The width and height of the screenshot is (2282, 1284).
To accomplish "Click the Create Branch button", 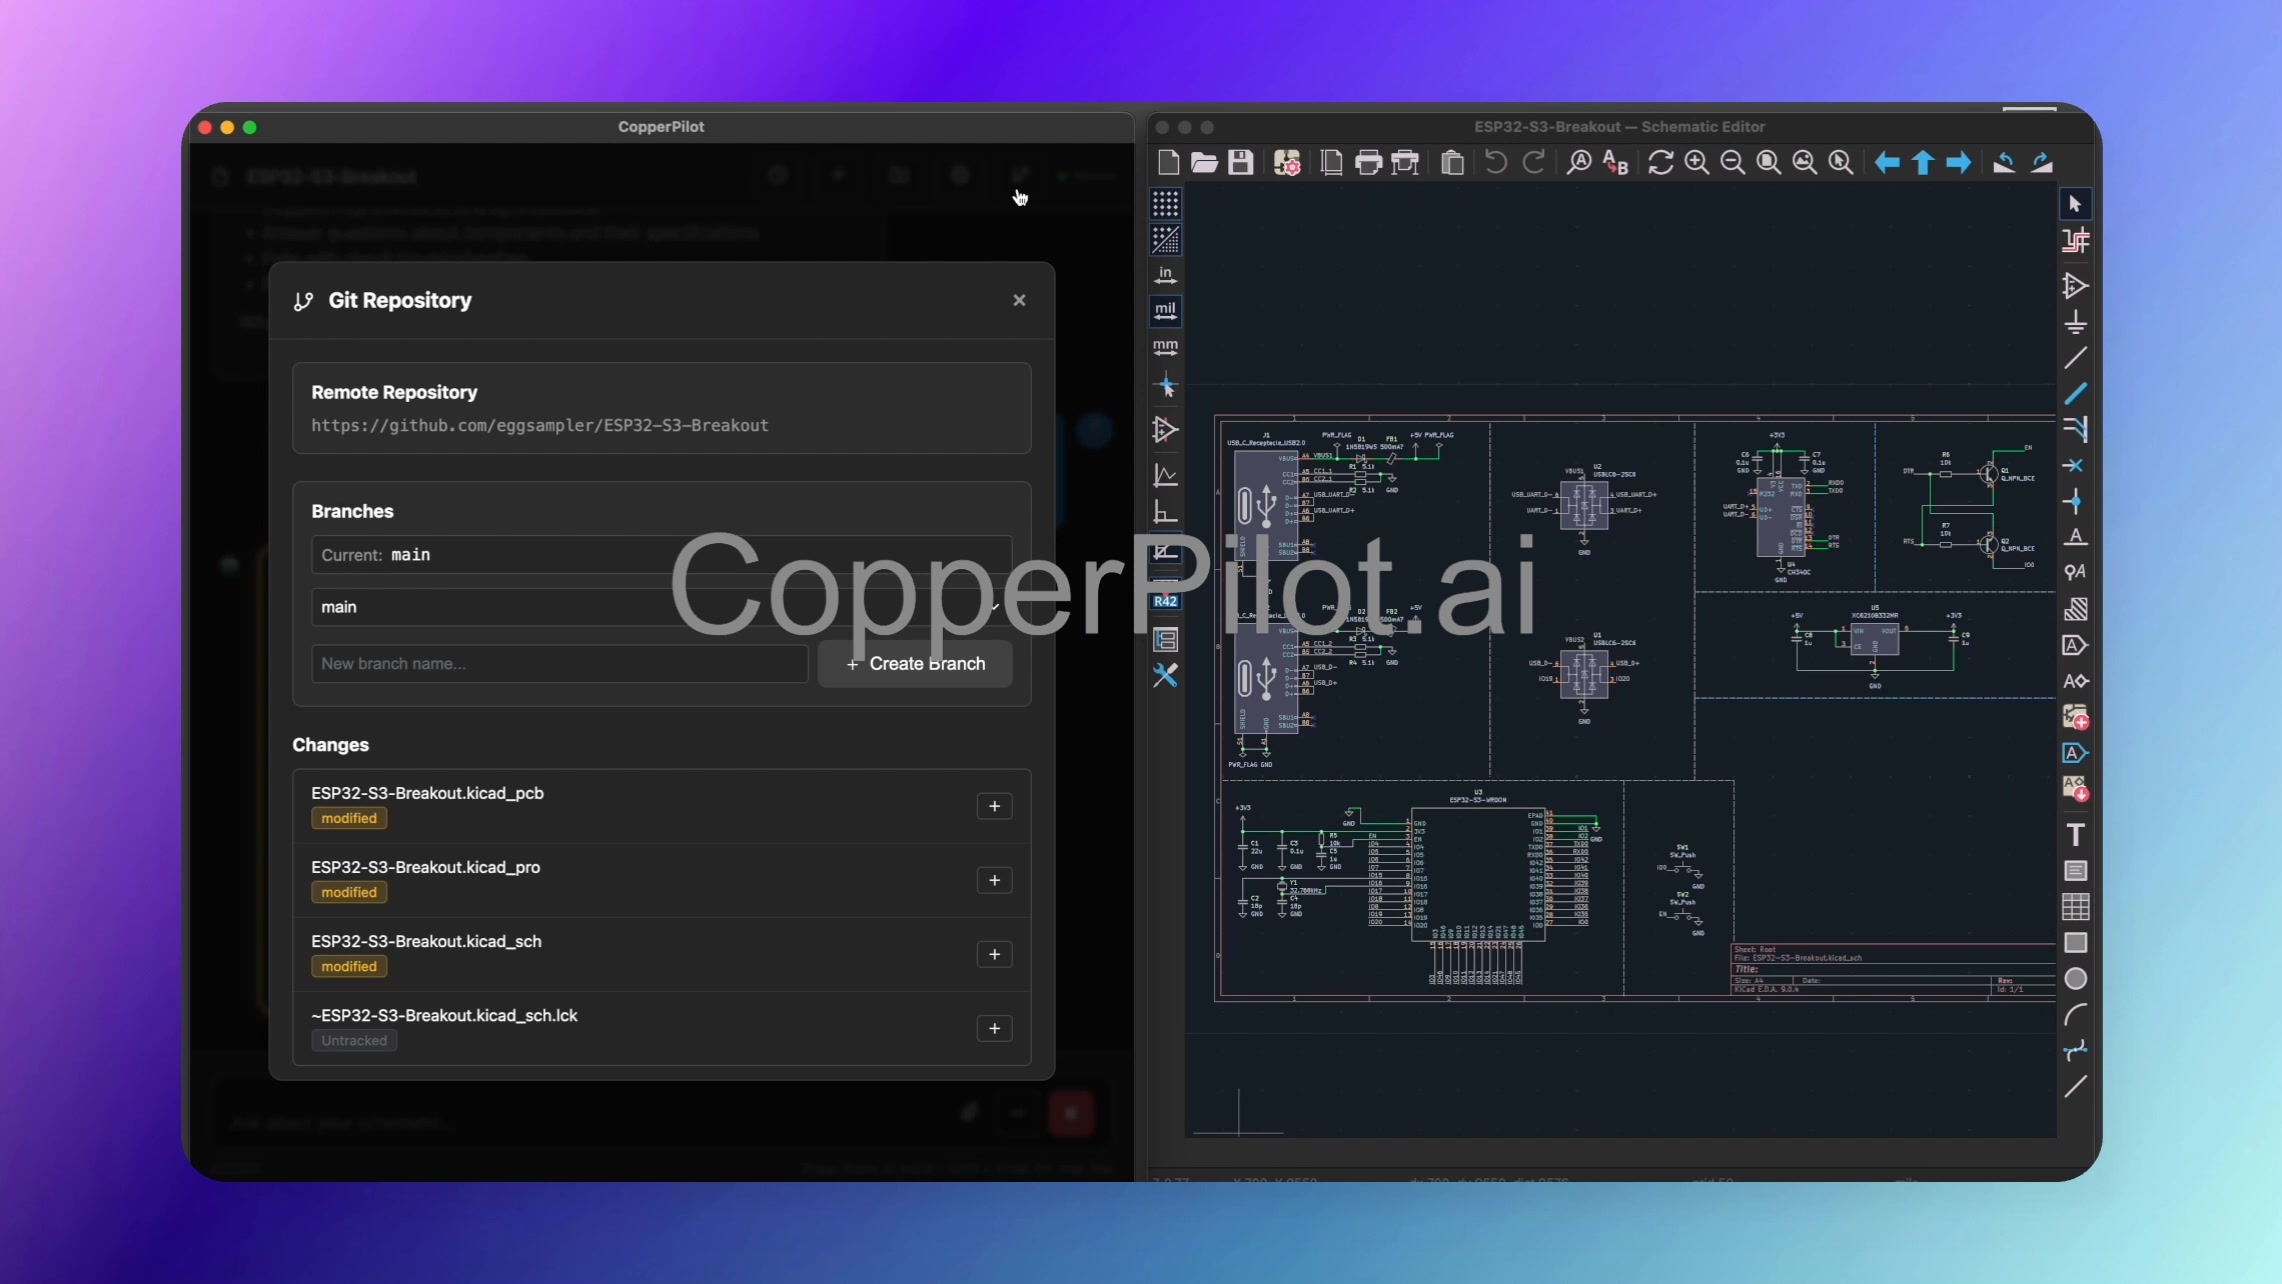I will [x=915, y=664].
